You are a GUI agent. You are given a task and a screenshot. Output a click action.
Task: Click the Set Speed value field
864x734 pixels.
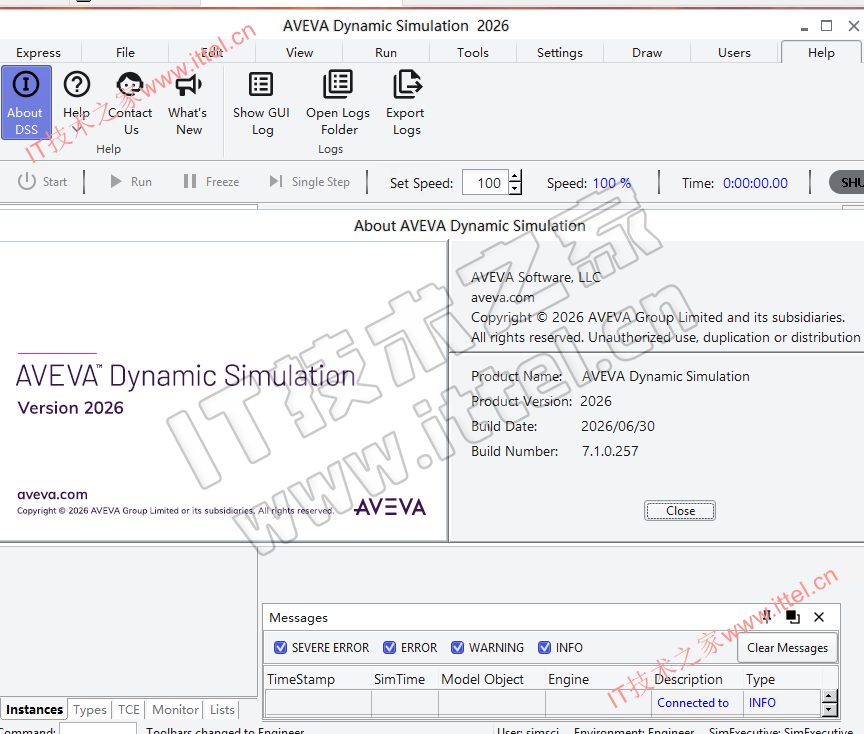pyautogui.click(x=485, y=183)
